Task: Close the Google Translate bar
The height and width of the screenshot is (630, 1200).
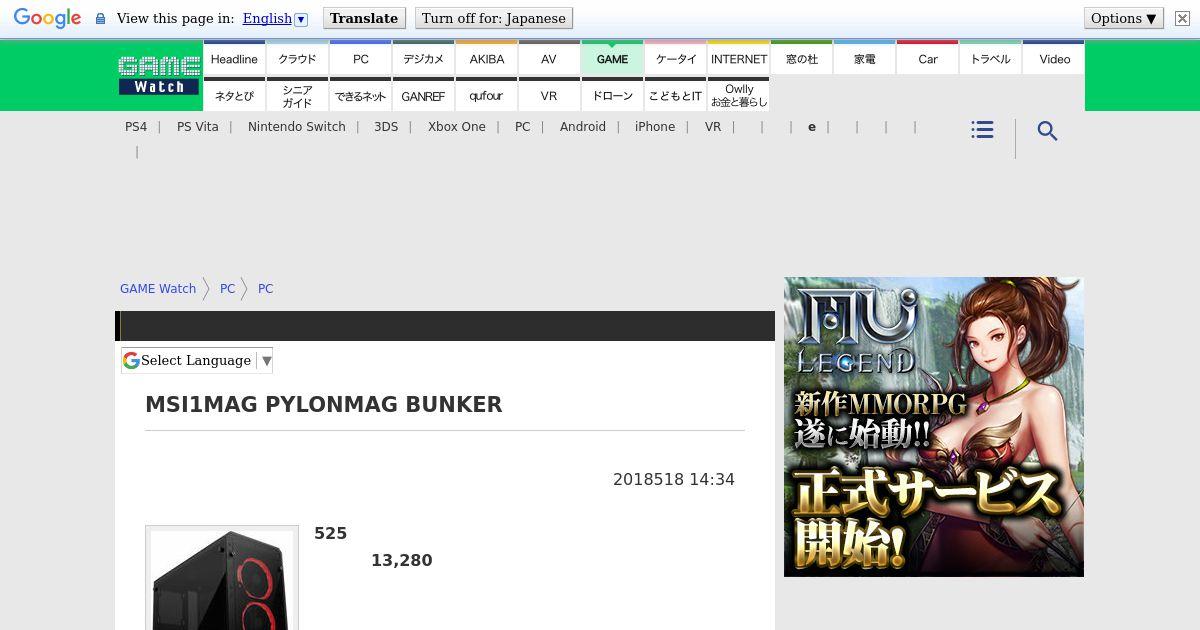Action: point(1182,18)
